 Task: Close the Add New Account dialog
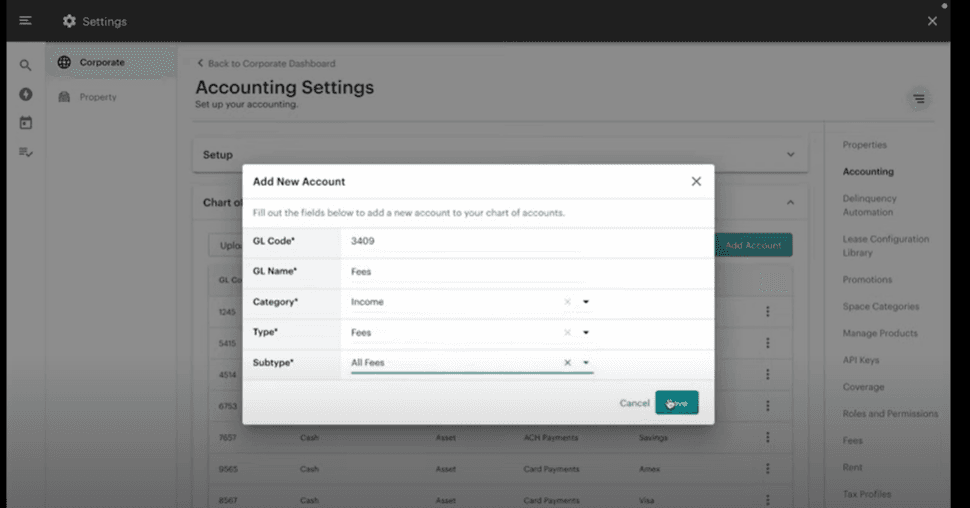pyautogui.click(x=696, y=181)
